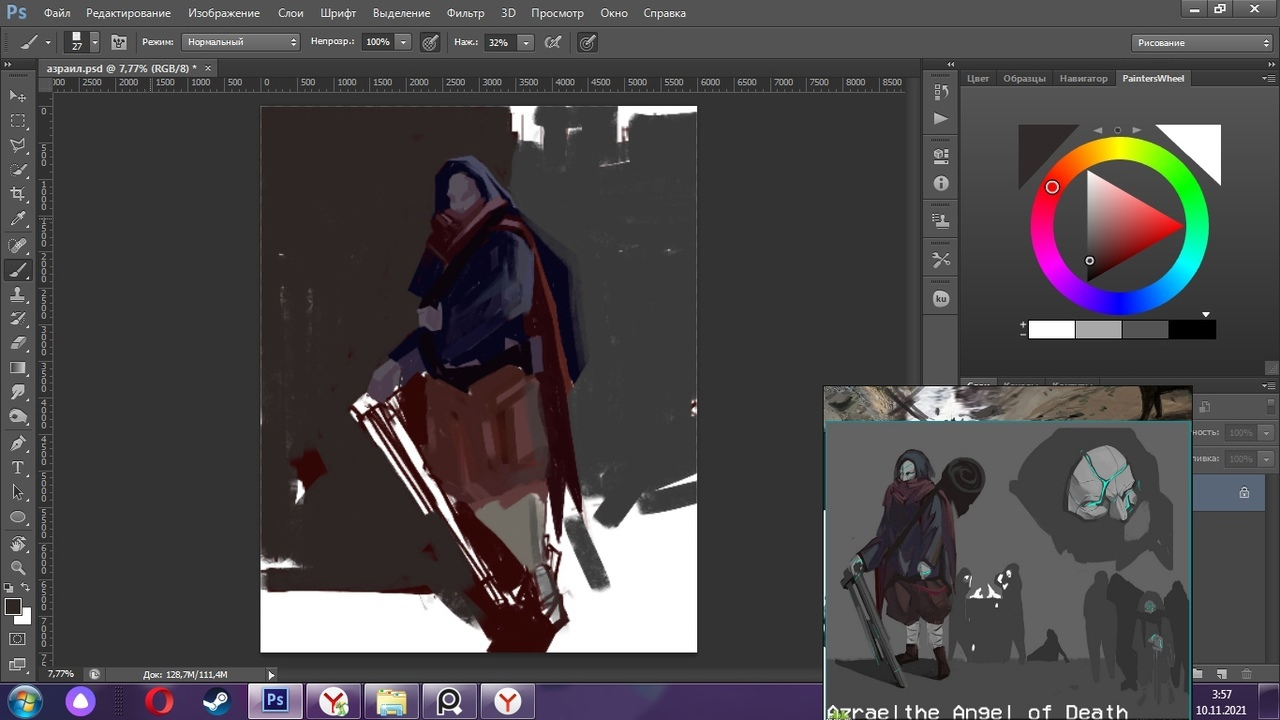1280x720 pixels.
Task: Select the Ellipse shape tool
Action: coord(18,517)
